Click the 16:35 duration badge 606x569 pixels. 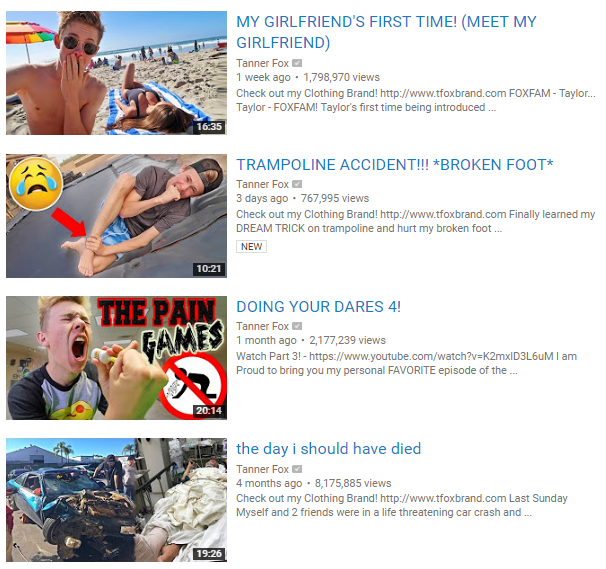[209, 127]
